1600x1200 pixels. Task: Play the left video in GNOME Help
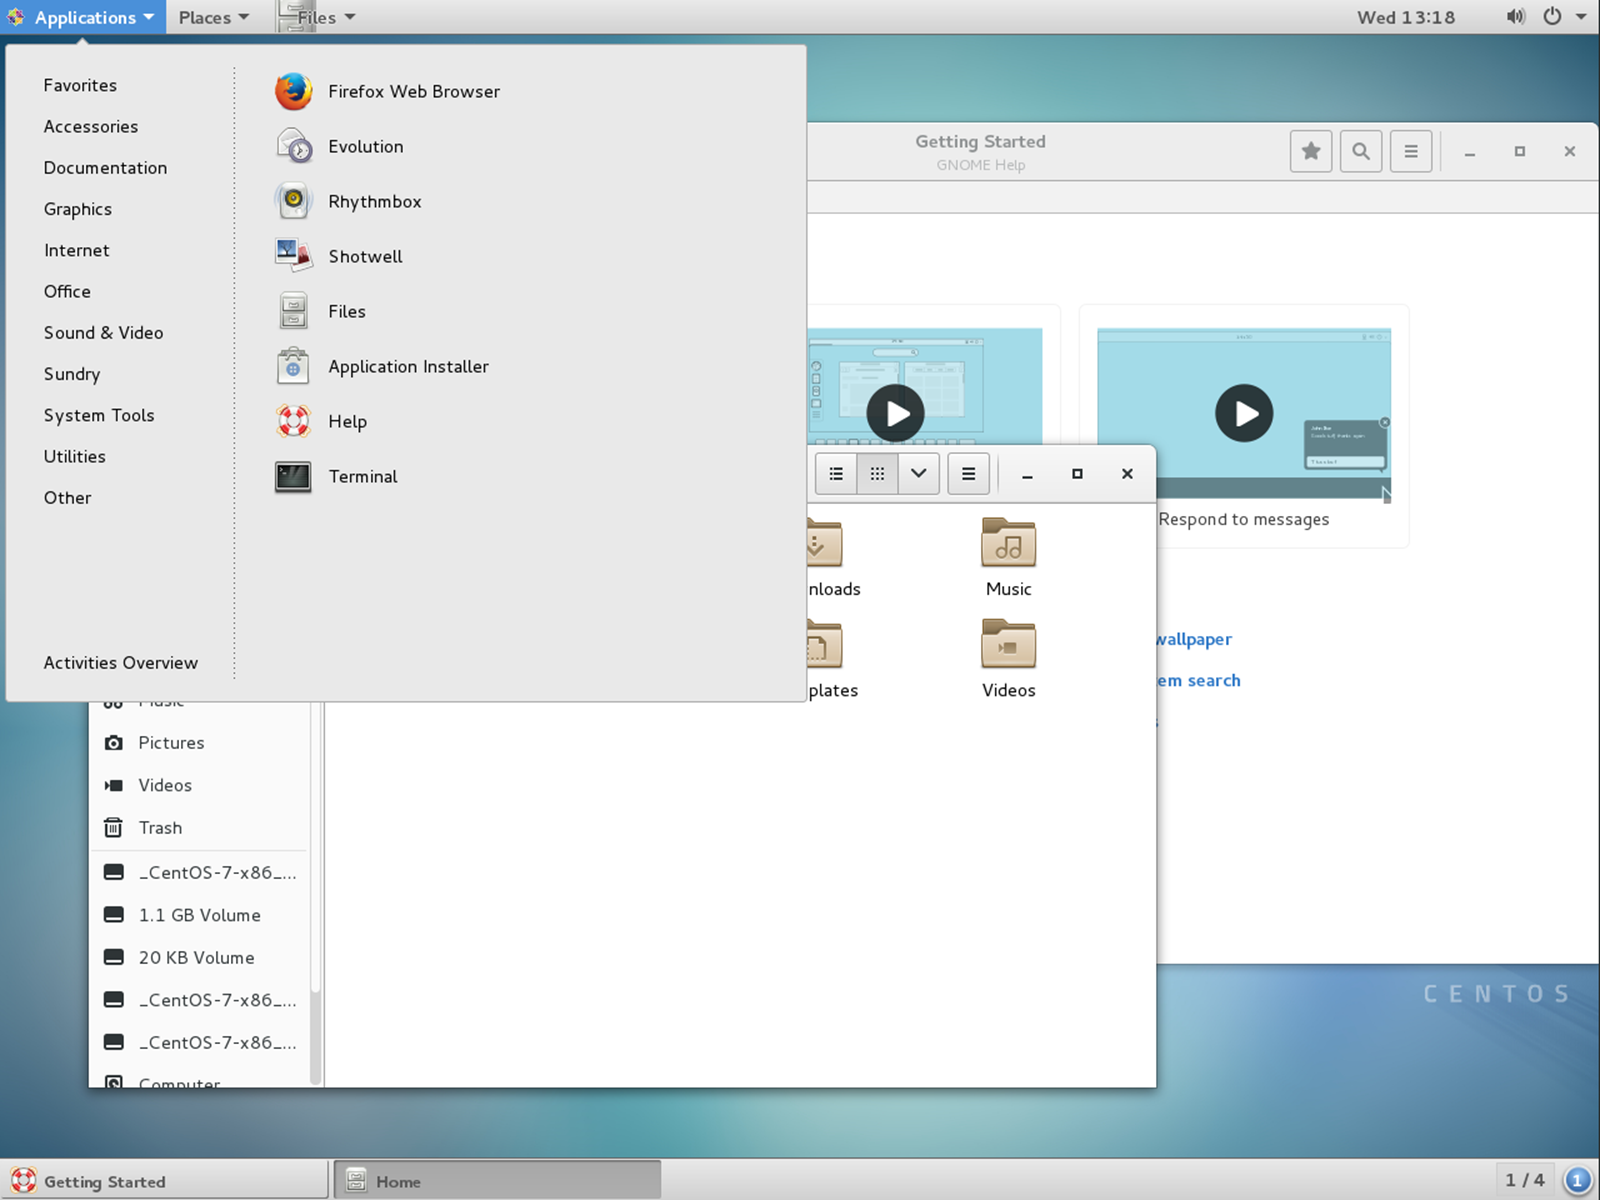click(895, 413)
